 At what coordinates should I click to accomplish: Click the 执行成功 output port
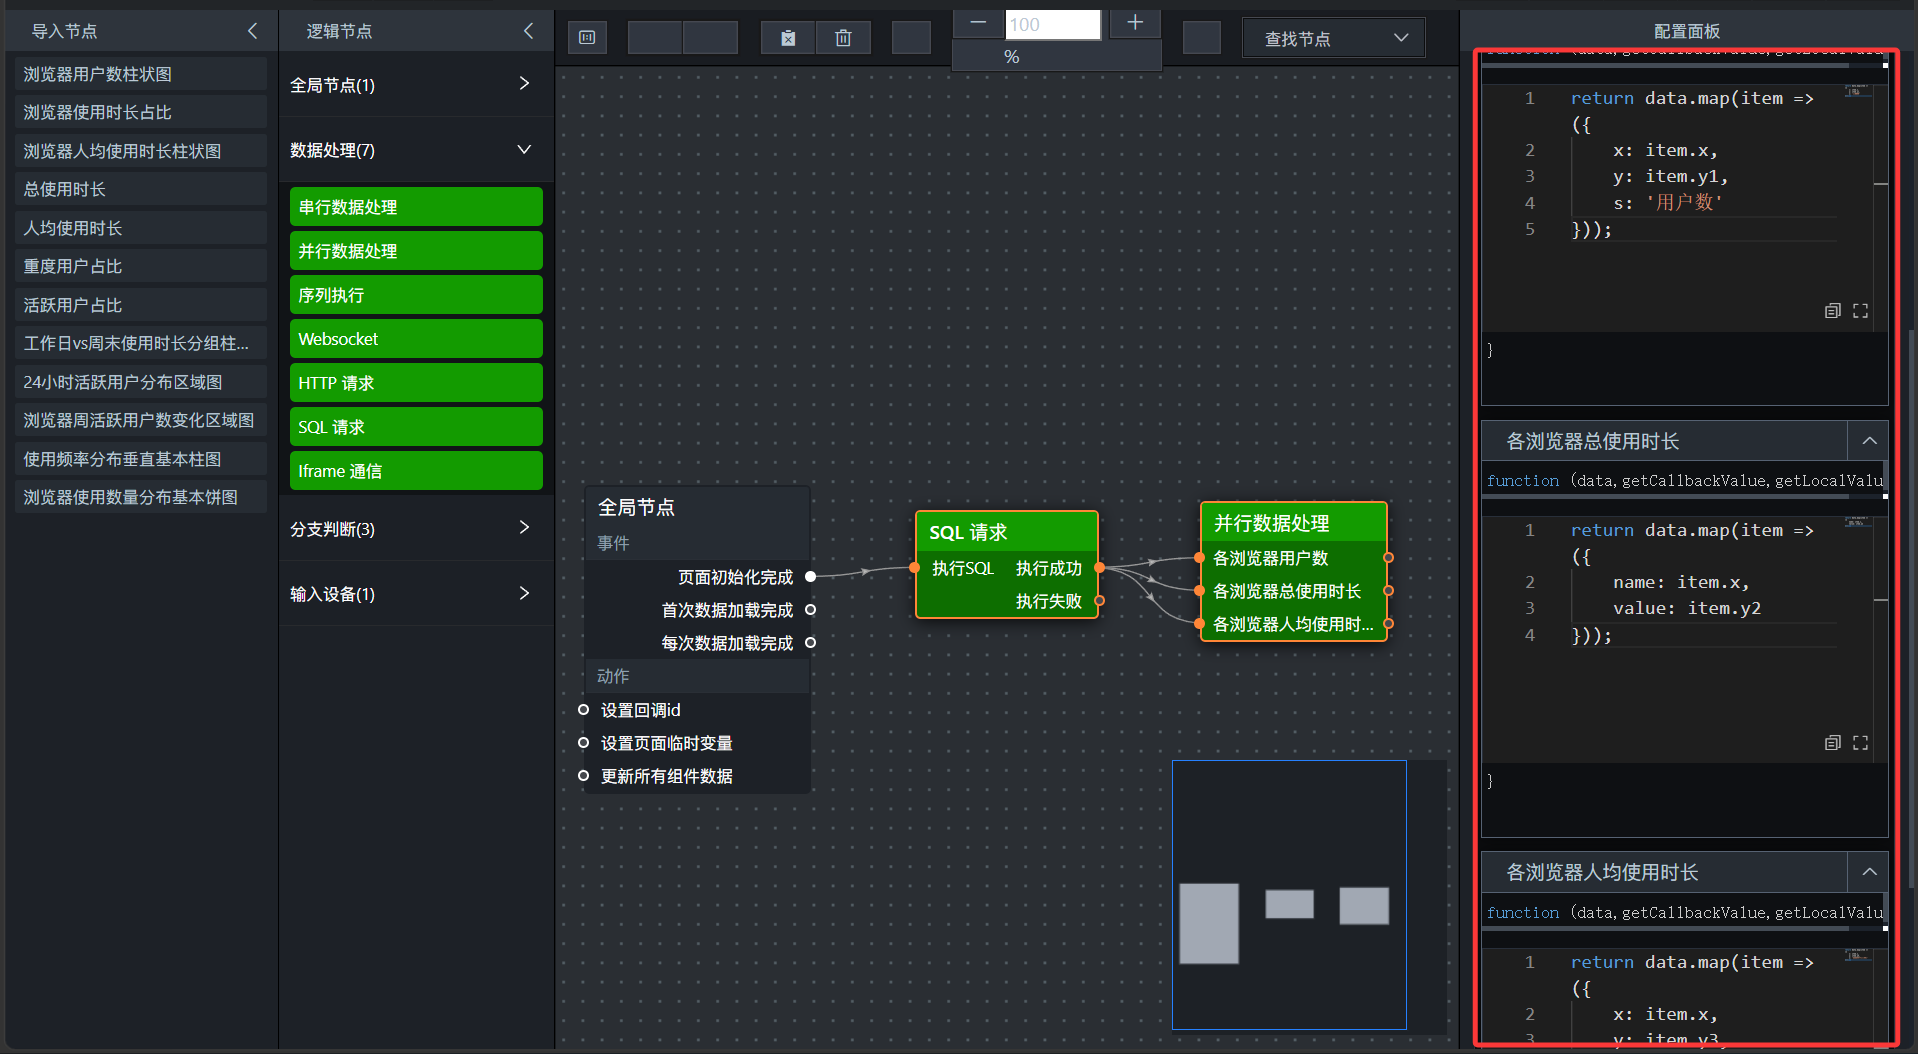tap(1099, 567)
